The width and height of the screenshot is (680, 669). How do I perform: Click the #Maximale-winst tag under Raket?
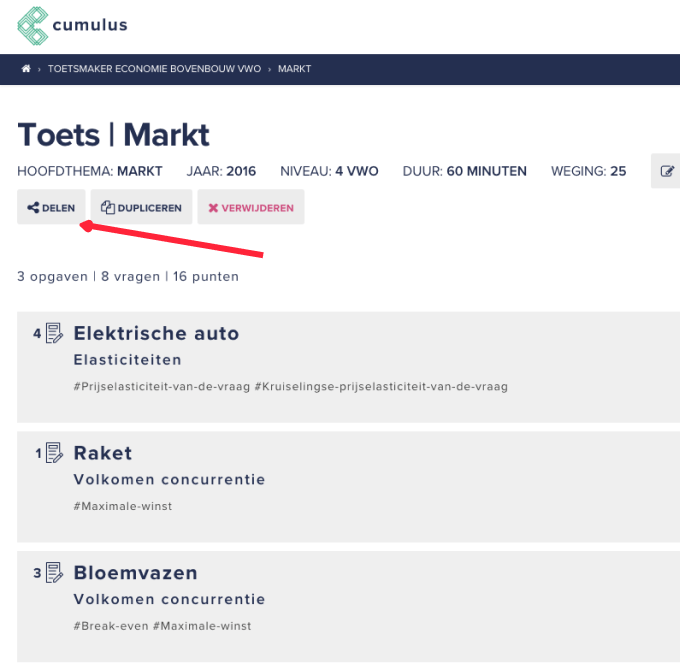(x=123, y=506)
